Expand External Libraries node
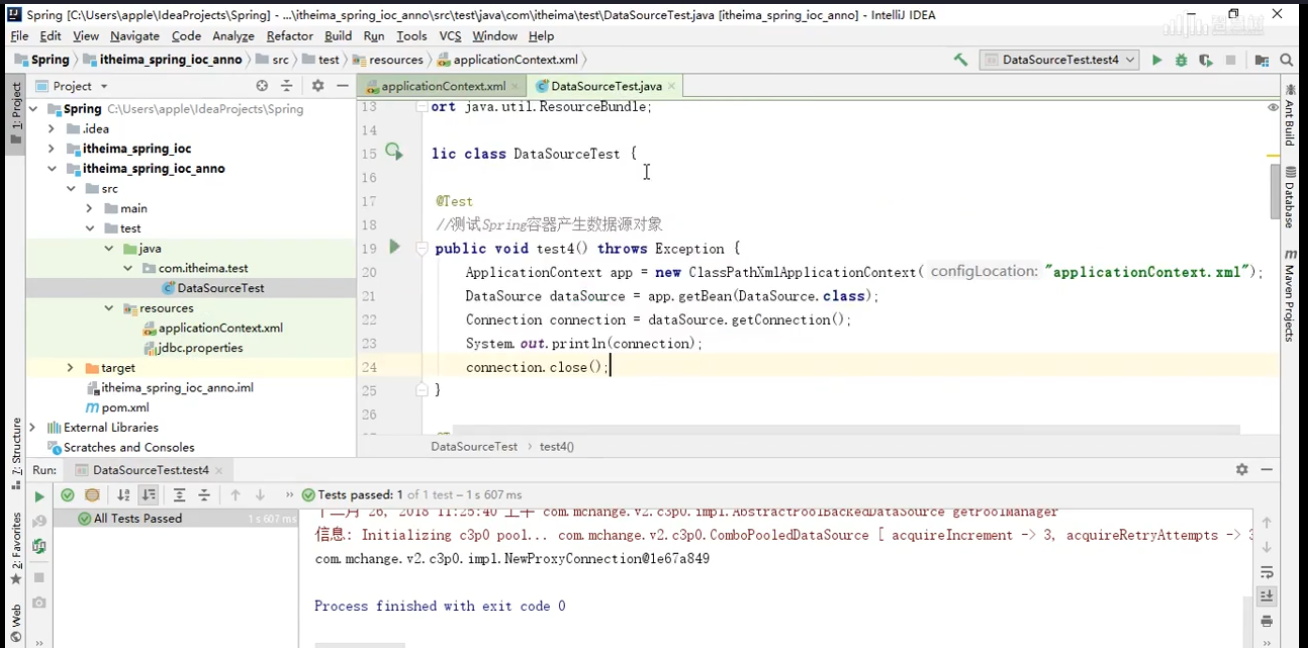The height and width of the screenshot is (648, 1308). tap(32, 428)
